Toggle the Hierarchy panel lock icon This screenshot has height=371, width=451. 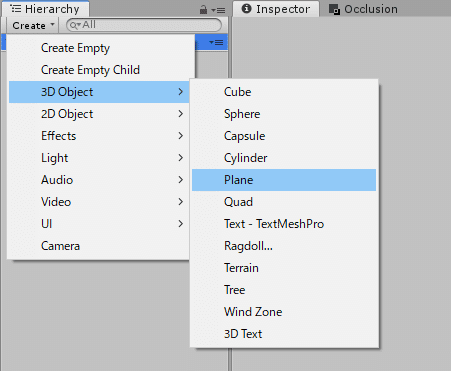(203, 10)
